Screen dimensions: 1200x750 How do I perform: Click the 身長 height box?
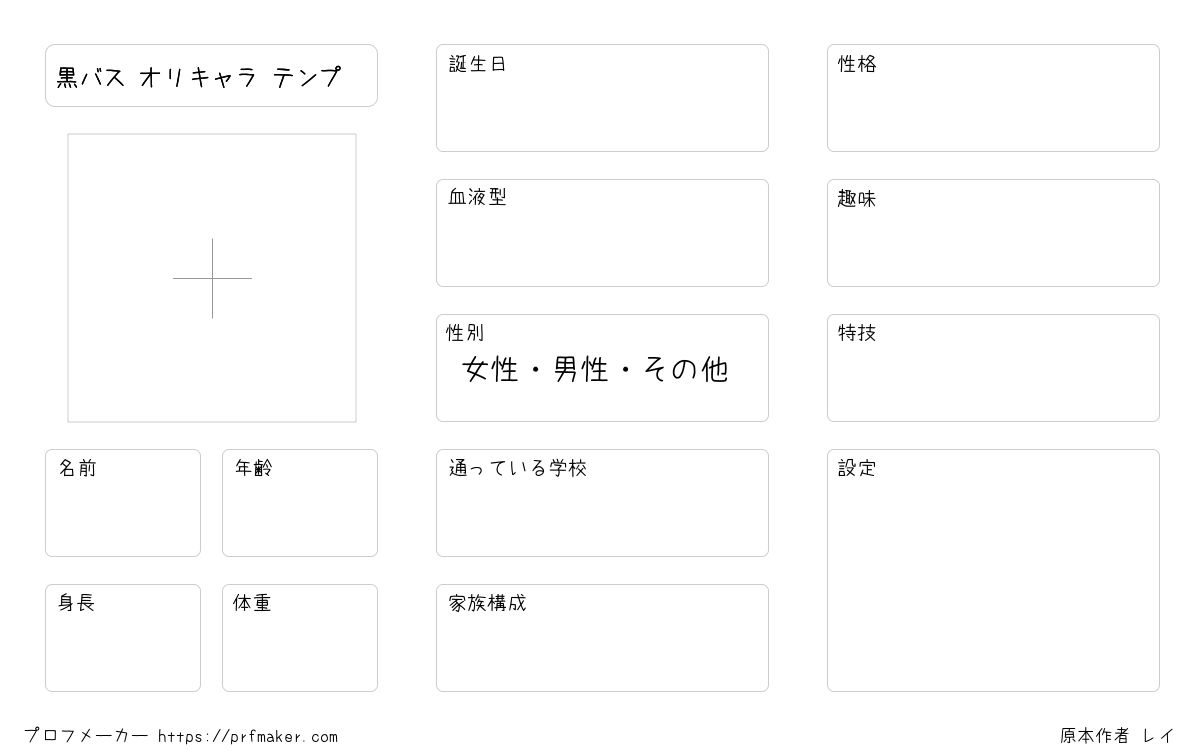[x=123, y=638]
